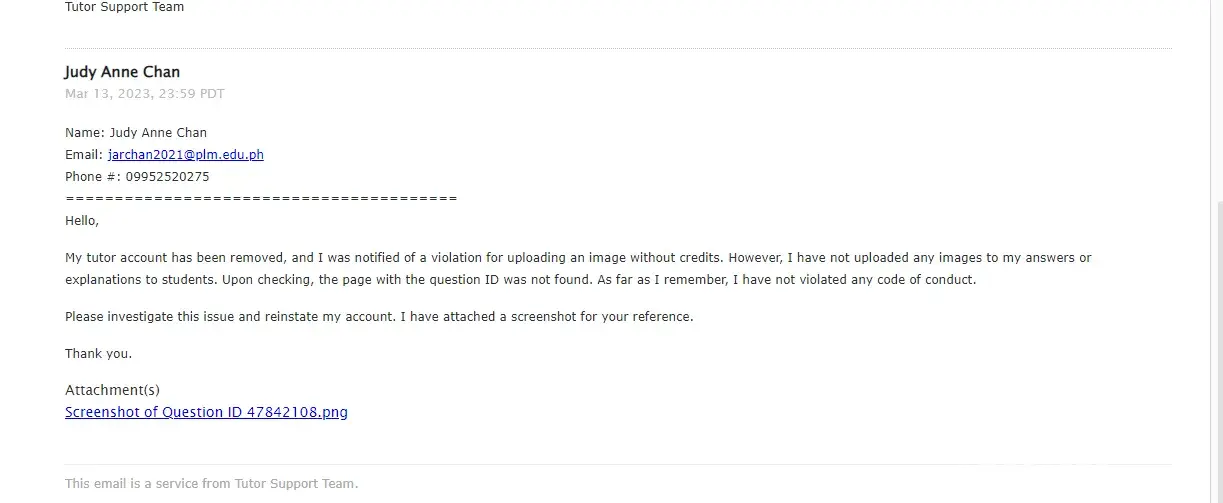Screen dimensions: 1223x503
Task: Click the 'Hello,' greeting text
Action: point(82,221)
